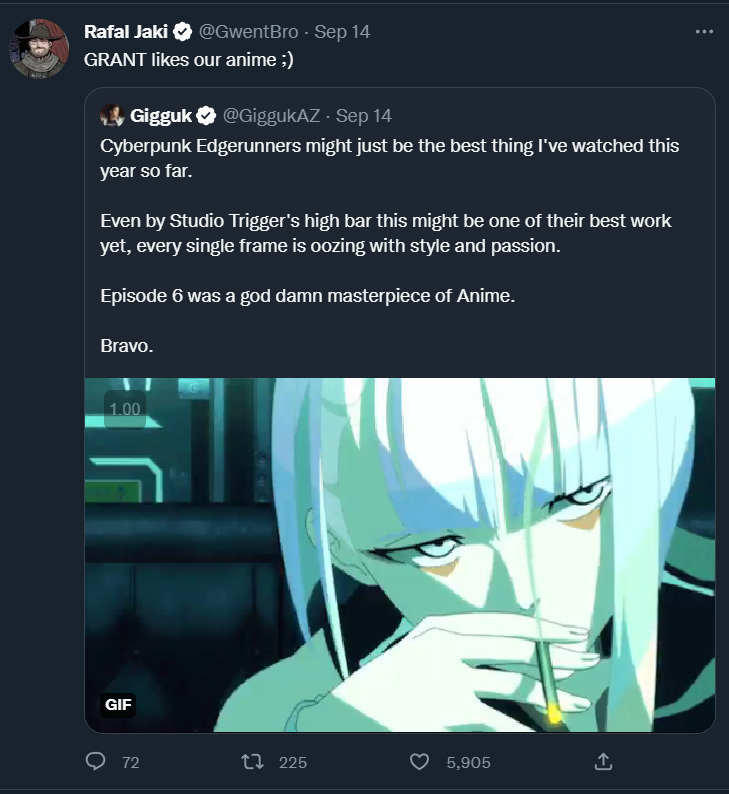Image resolution: width=729 pixels, height=794 pixels.
Task: Click the reply speech bubble icon
Action: [x=96, y=762]
